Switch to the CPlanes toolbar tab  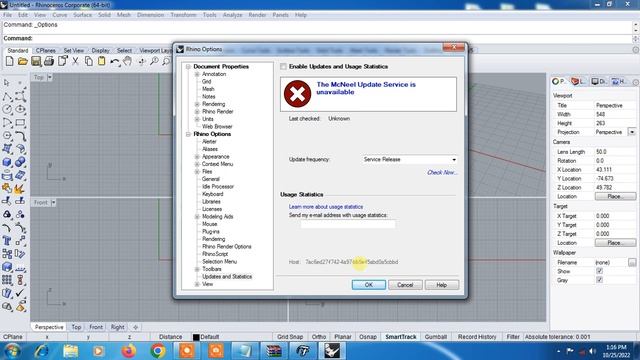coord(45,51)
